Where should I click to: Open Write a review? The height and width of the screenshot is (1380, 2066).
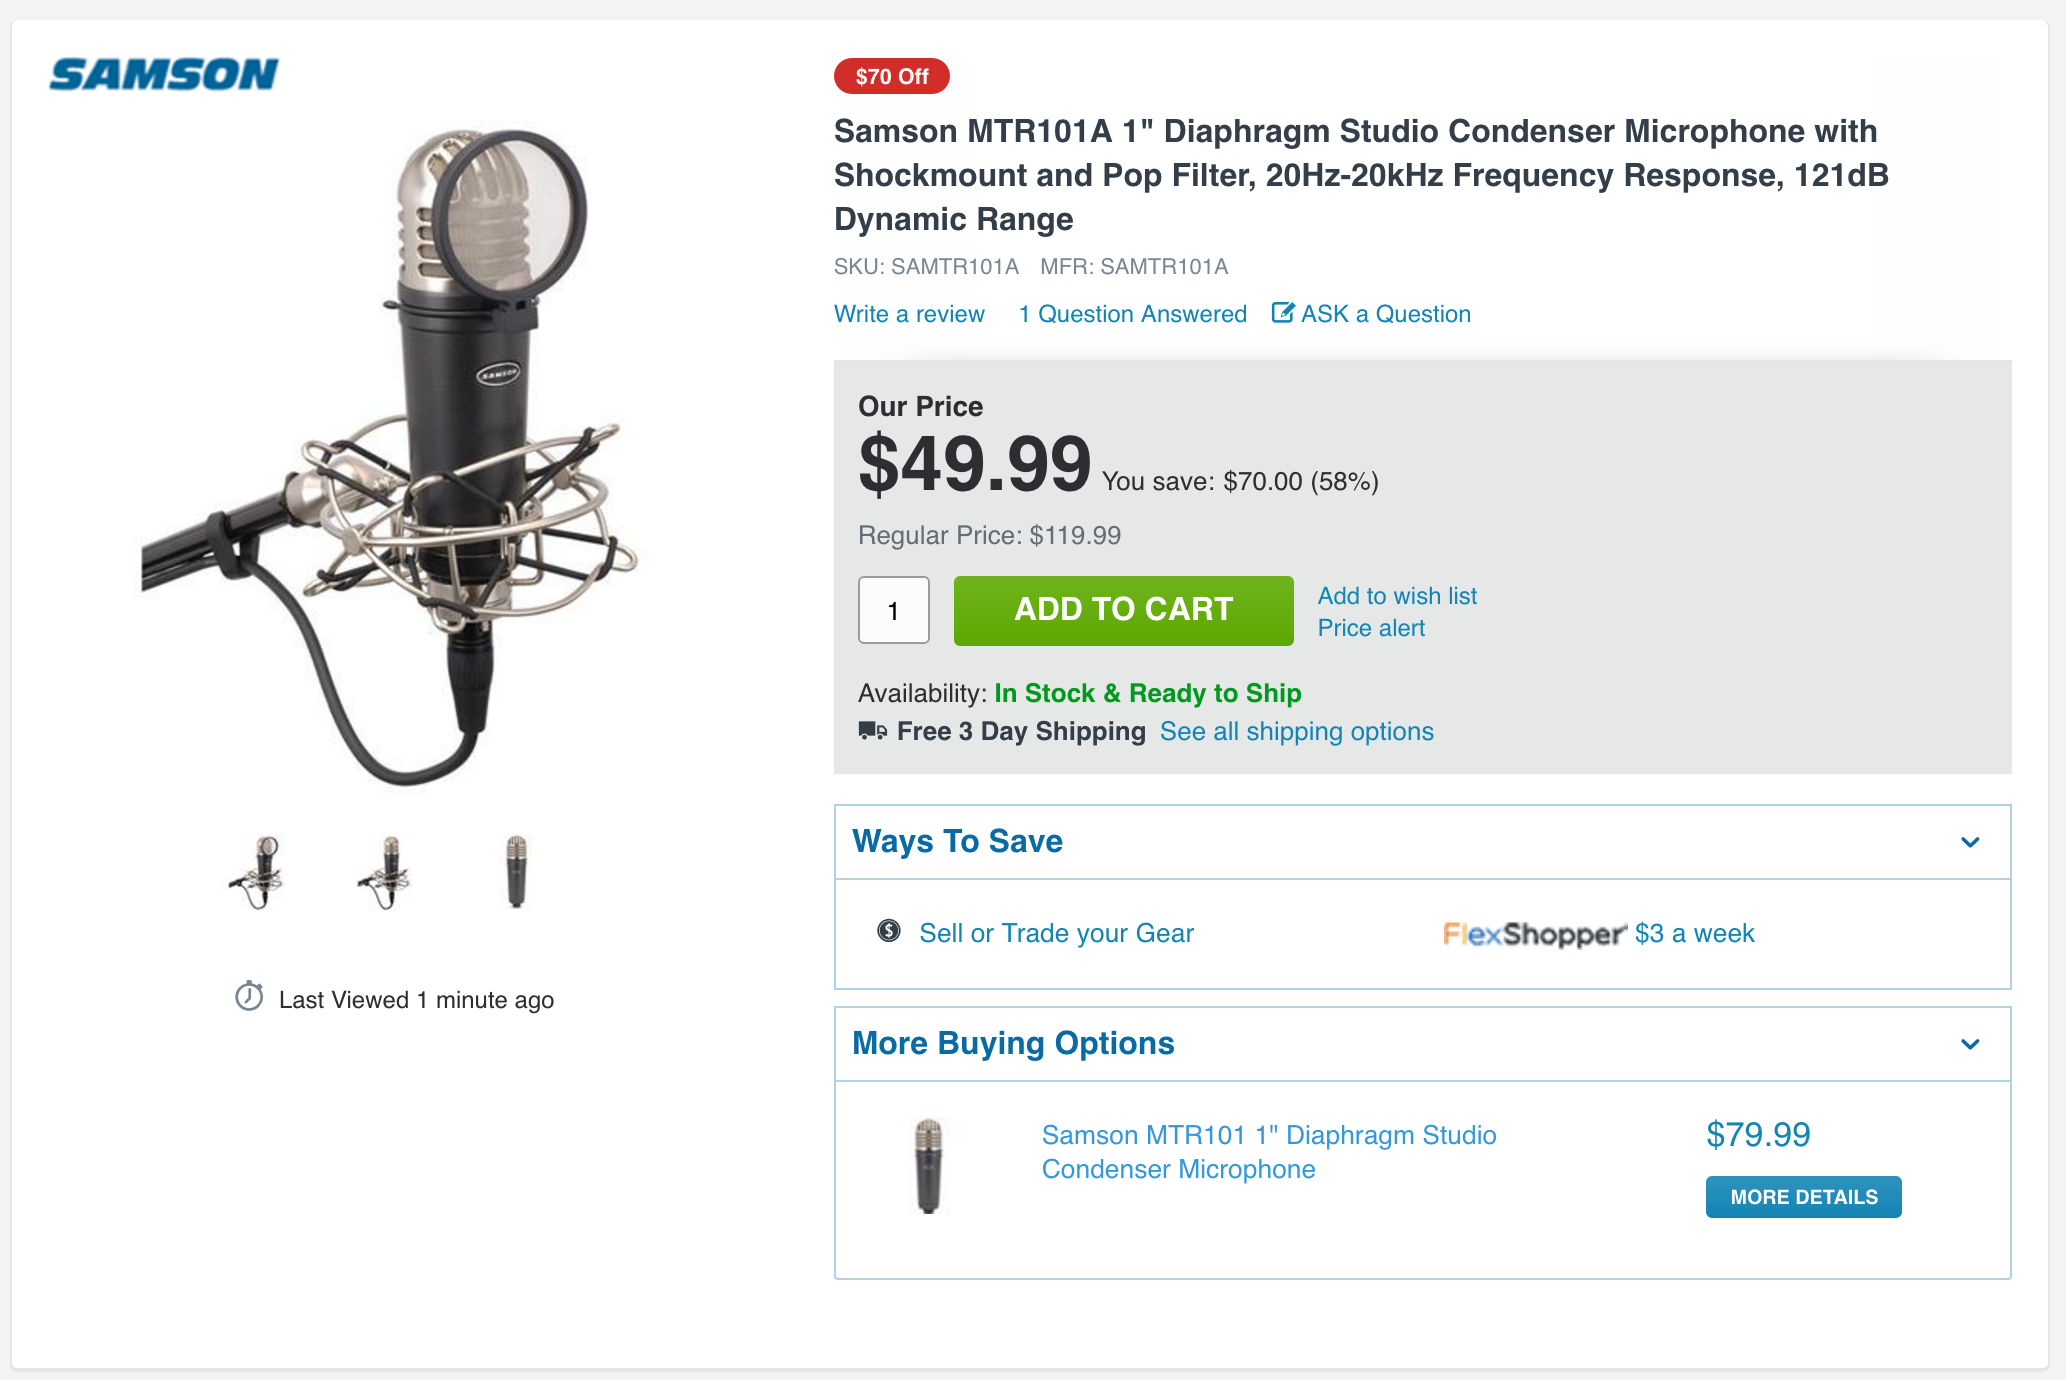(x=908, y=313)
